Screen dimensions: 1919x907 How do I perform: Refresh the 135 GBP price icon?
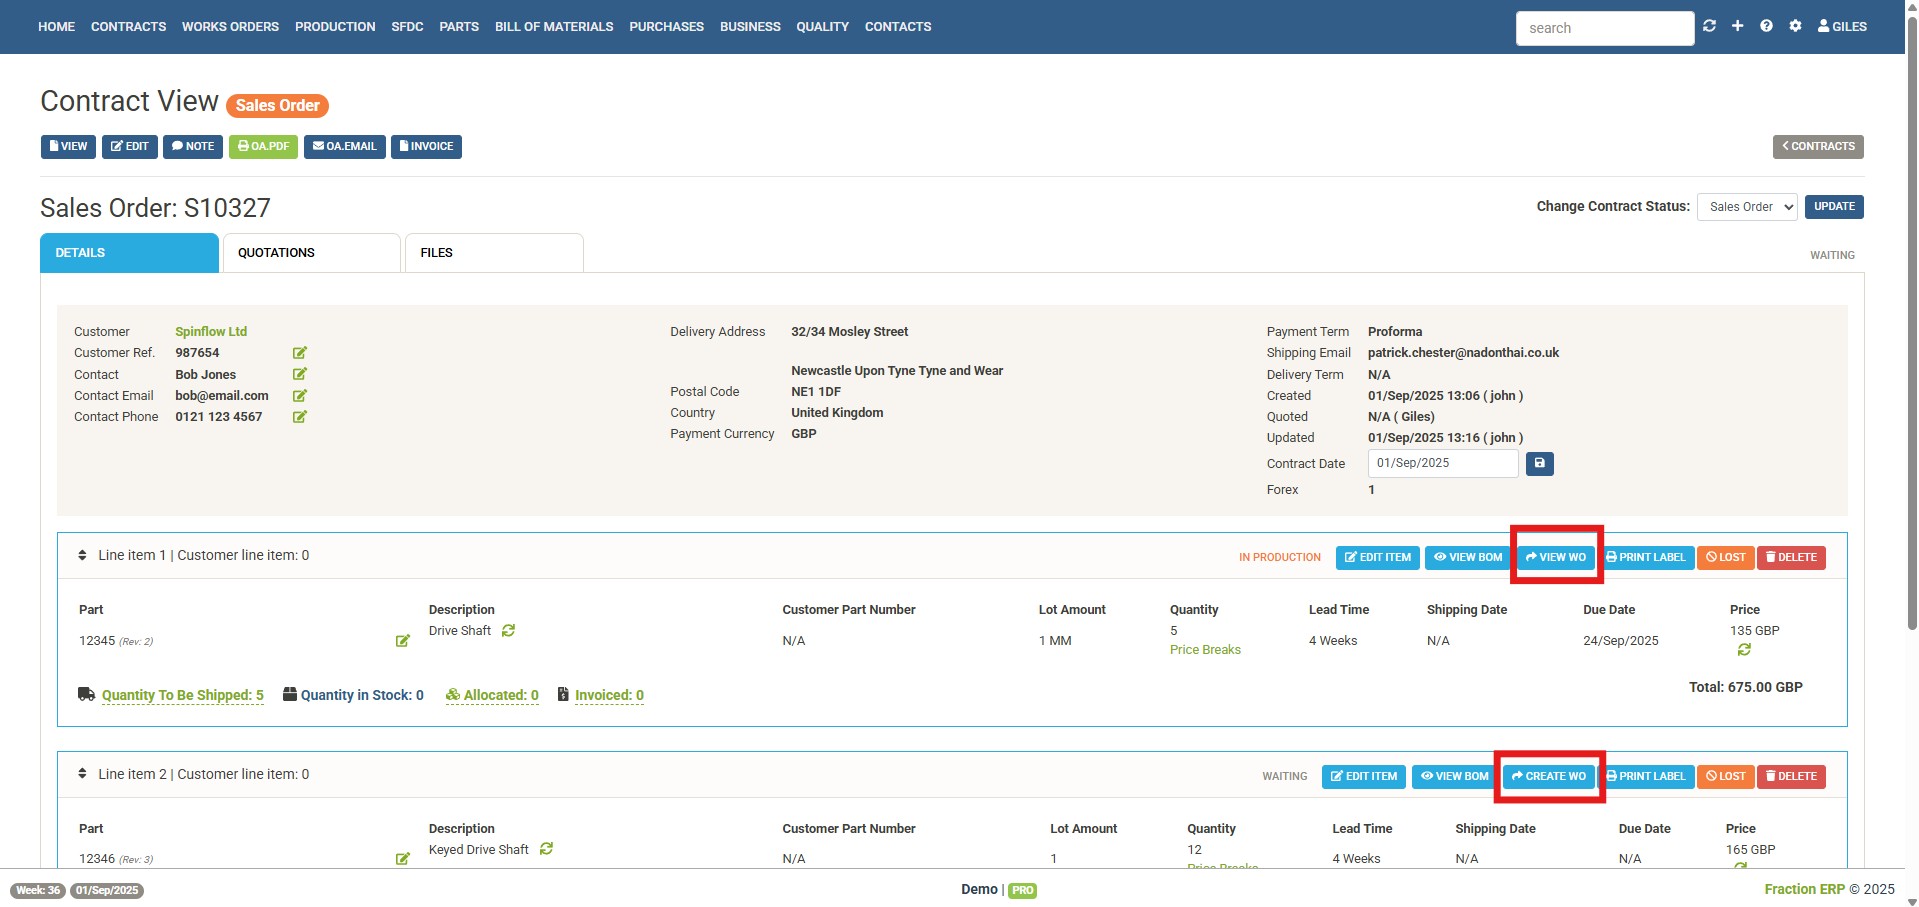1745,649
